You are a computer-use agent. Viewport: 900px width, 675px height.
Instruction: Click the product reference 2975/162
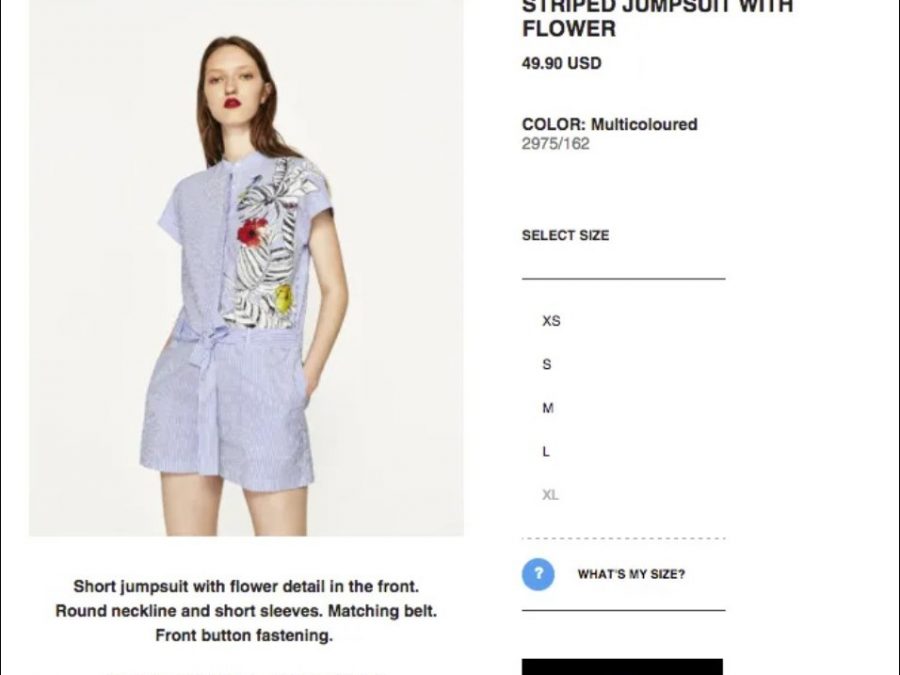pos(556,143)
